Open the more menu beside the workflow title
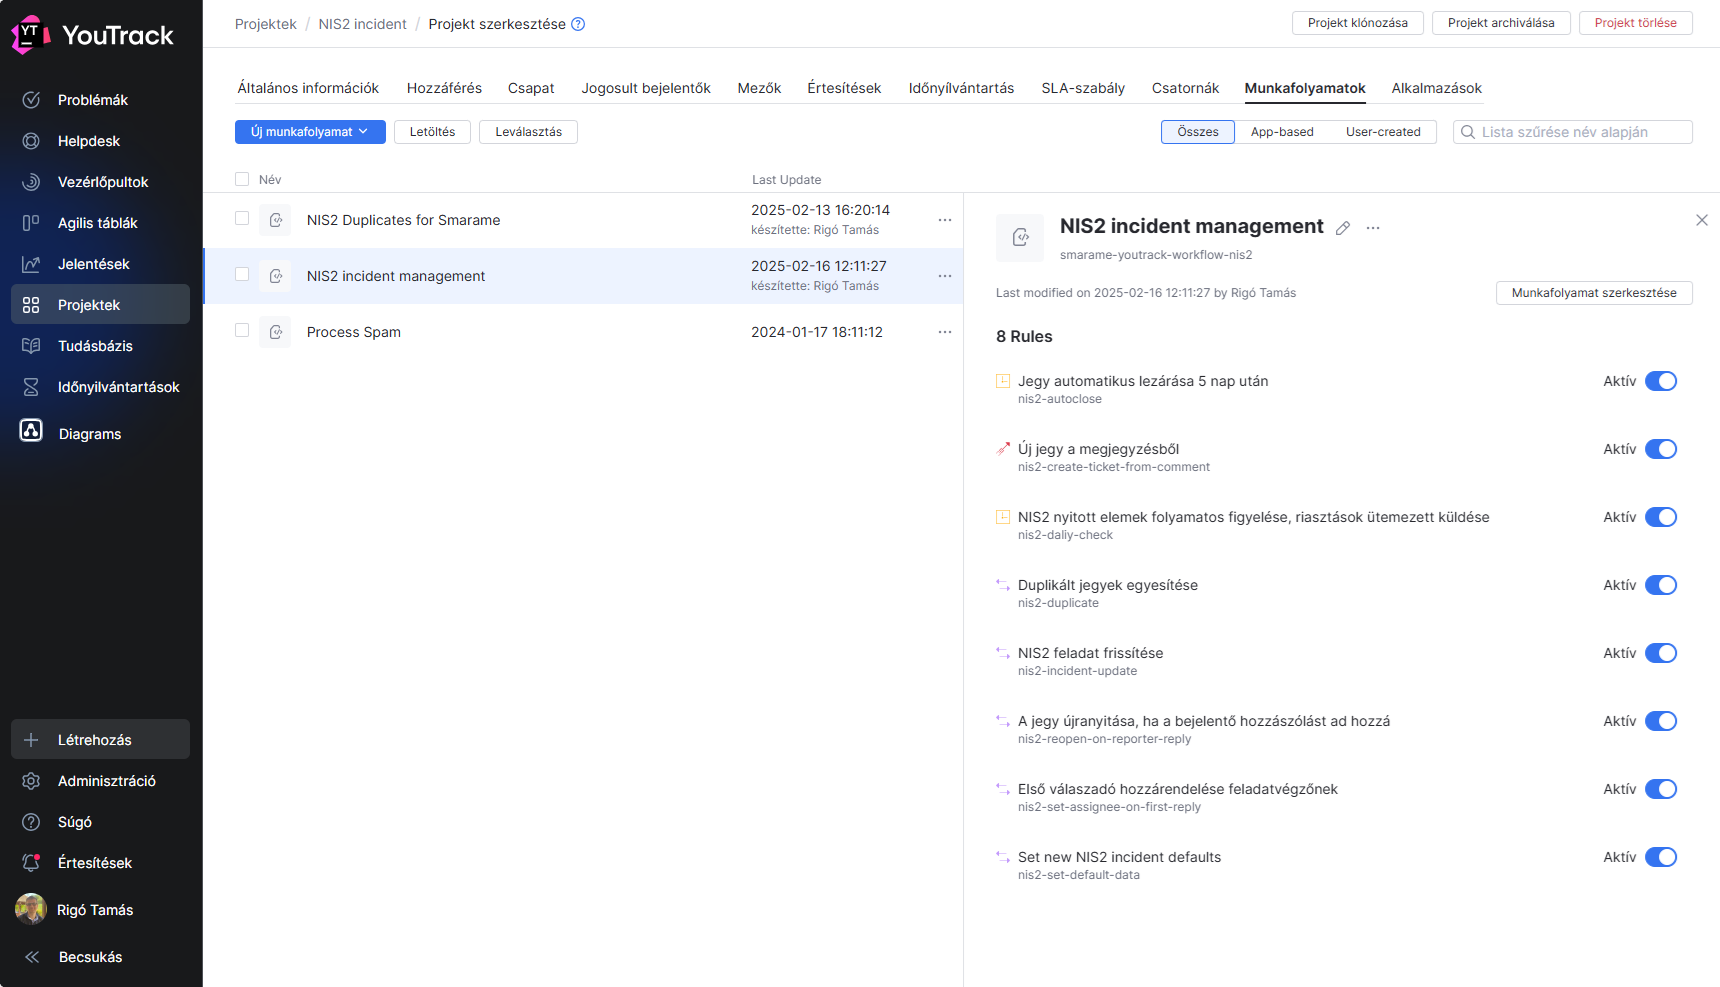 pos(1373,228)
